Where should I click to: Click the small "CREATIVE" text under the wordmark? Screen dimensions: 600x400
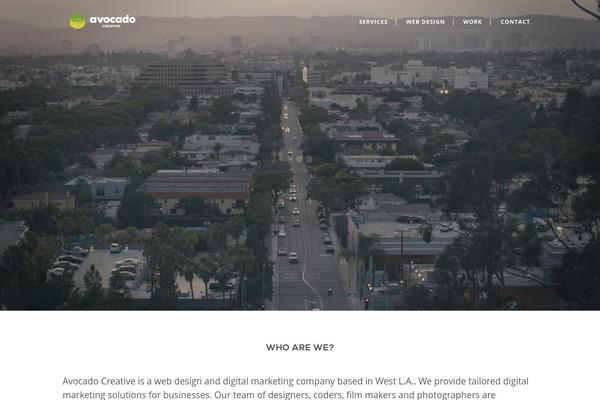click(x=111, y=26)
